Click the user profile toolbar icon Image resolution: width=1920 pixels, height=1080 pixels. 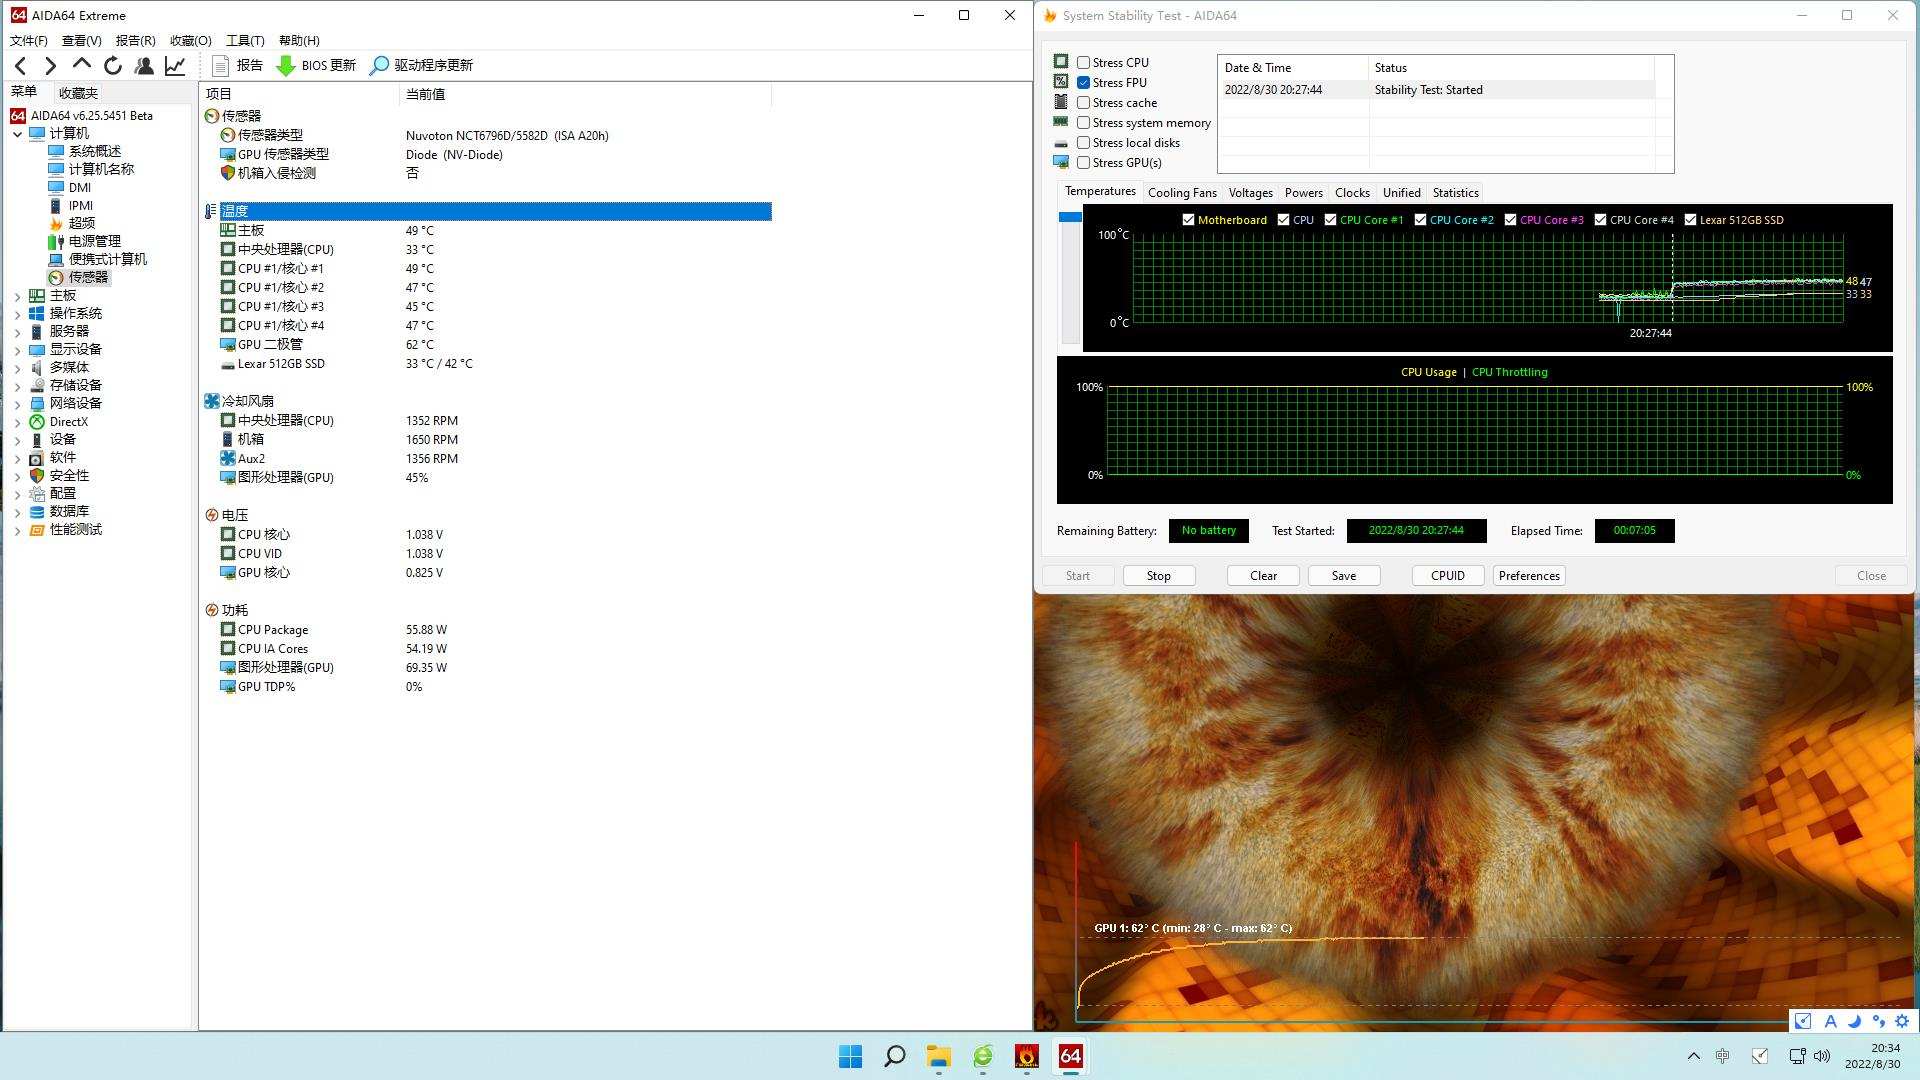[x=144, y=66]
